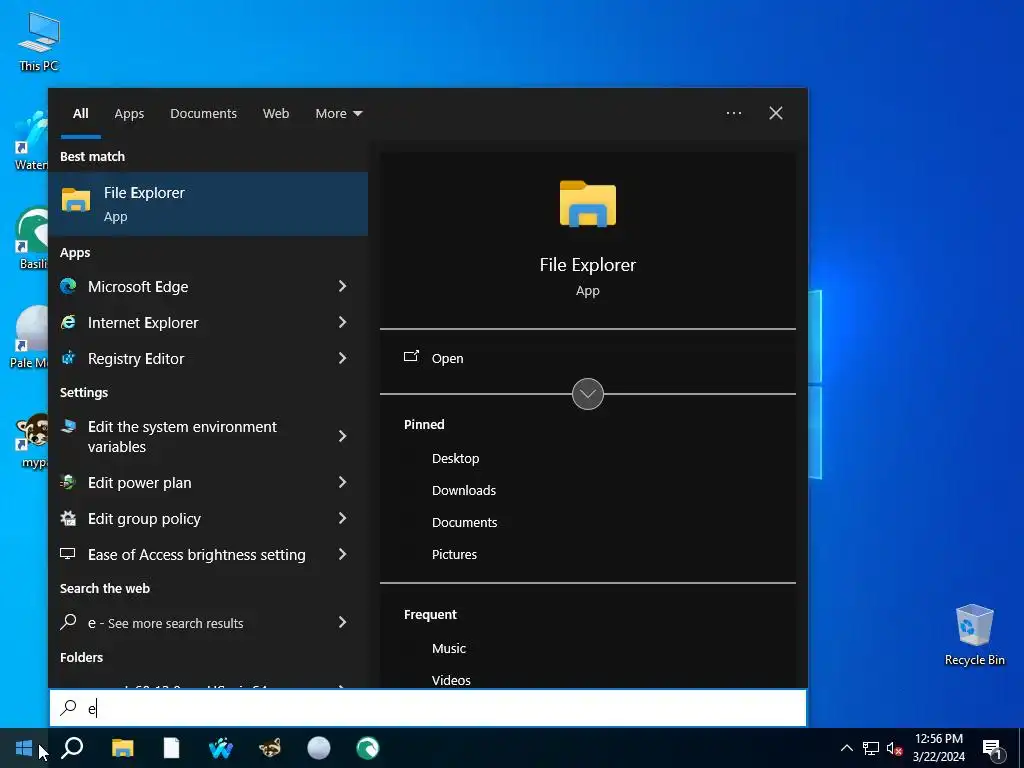Open frequent Videos folder
1024x768 pixels.
click(451, 680)
